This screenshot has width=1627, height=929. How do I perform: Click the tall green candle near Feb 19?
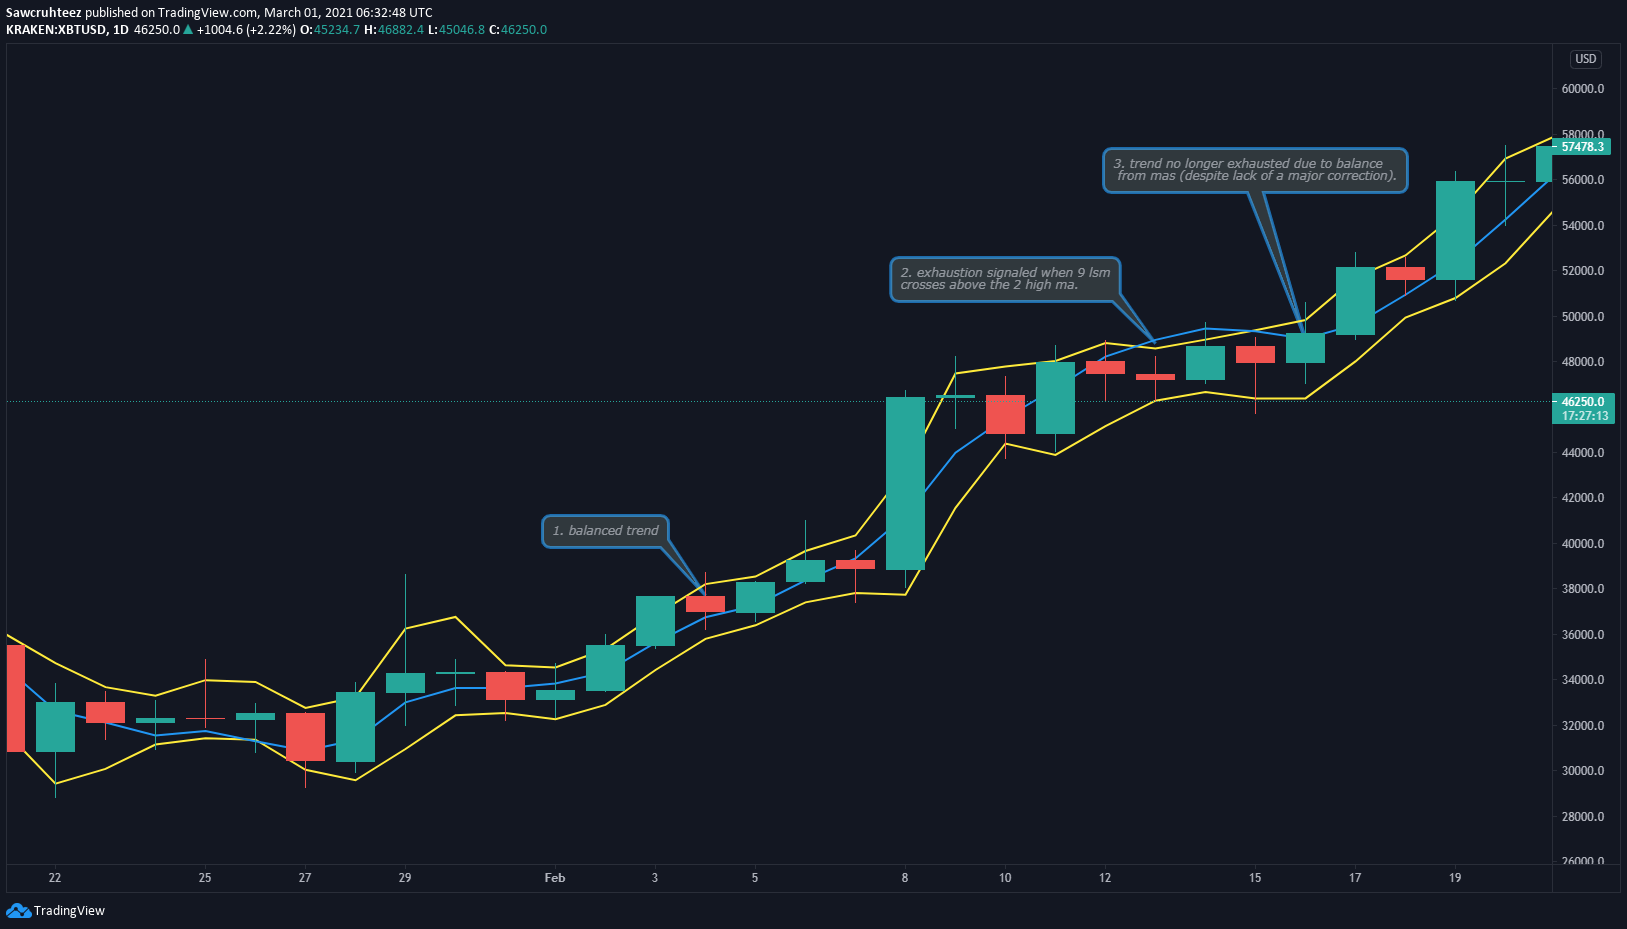pyautogui.click(x=1455, y=230)
